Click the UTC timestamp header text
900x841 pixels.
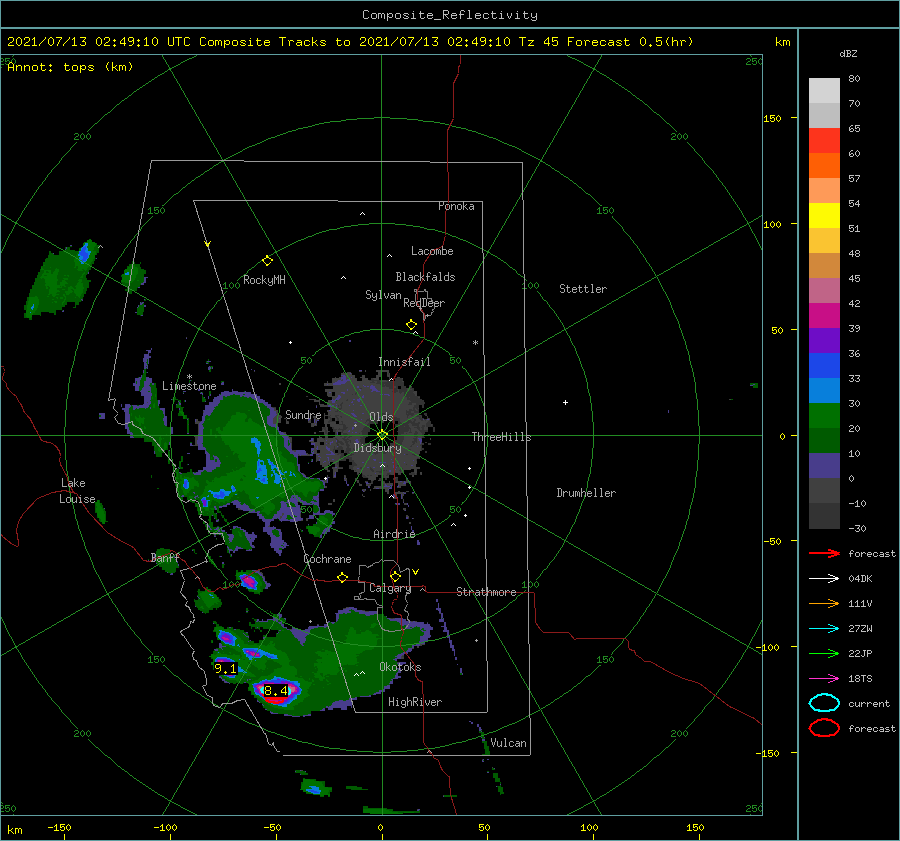350,42
